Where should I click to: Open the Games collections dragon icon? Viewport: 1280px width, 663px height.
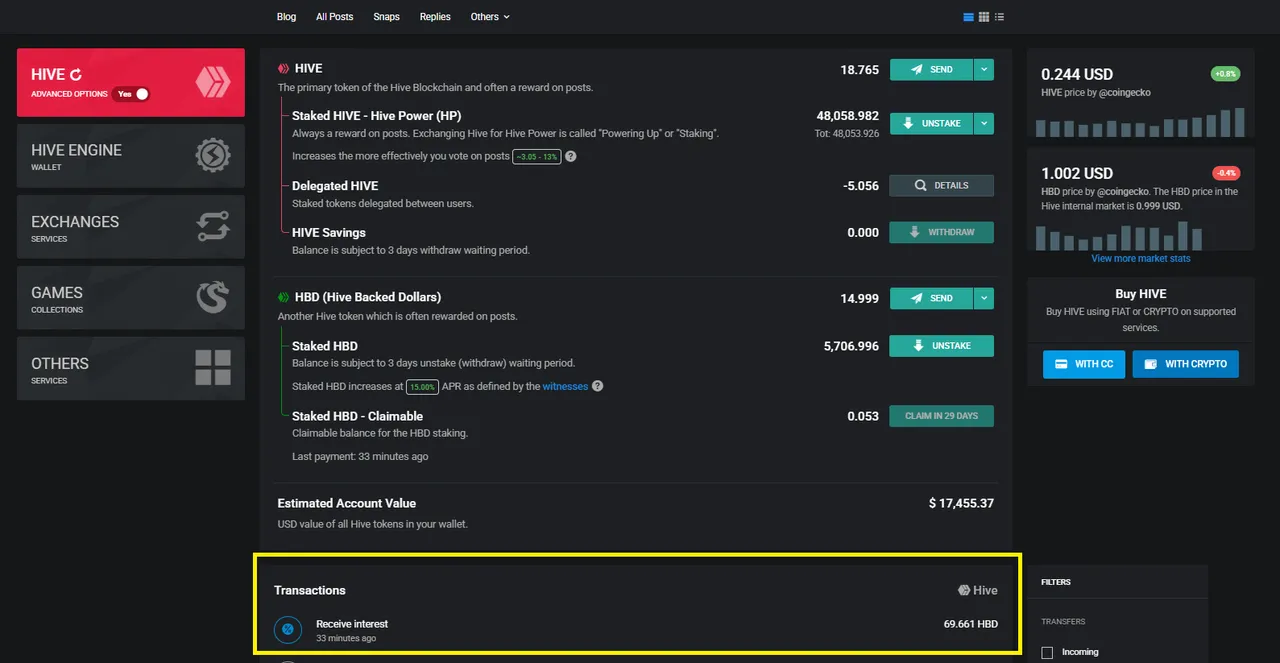(212, 297)
